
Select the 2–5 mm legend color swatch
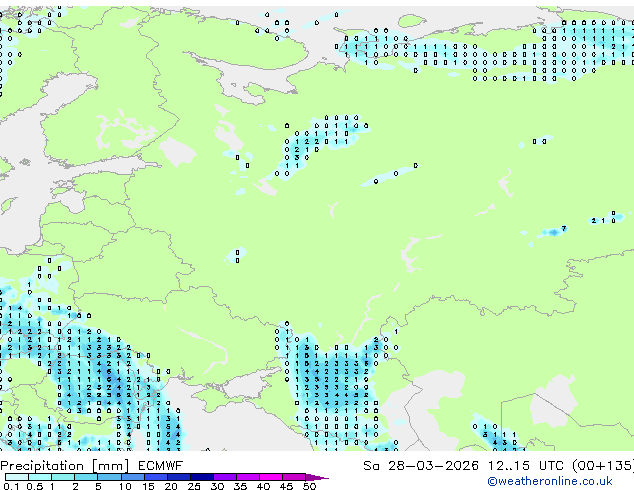[x=86, y=477]
